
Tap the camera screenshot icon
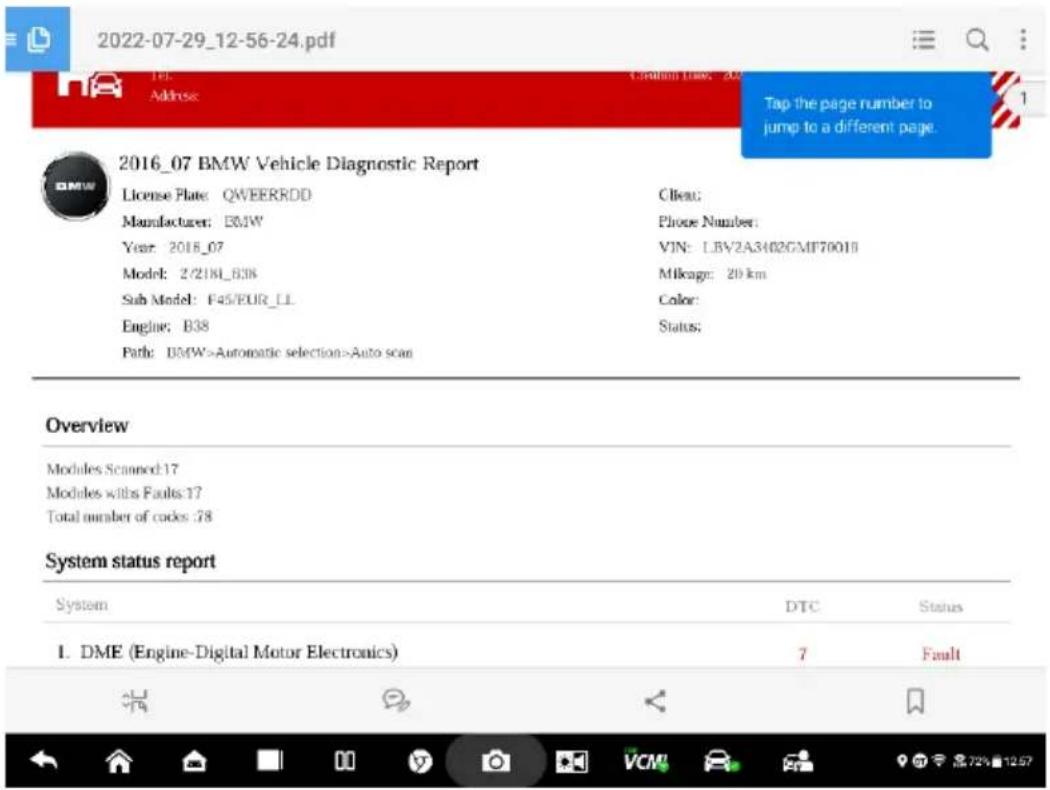pyautogui.click(x=496, y=761)
